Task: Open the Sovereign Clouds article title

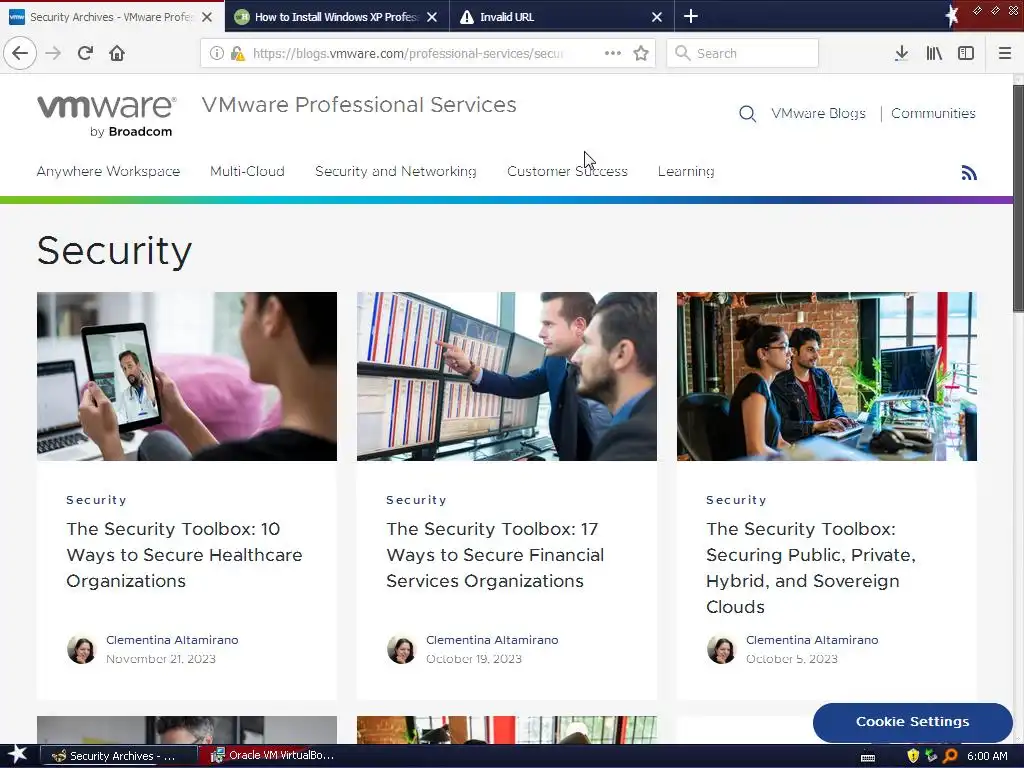Action: (811, 568)
